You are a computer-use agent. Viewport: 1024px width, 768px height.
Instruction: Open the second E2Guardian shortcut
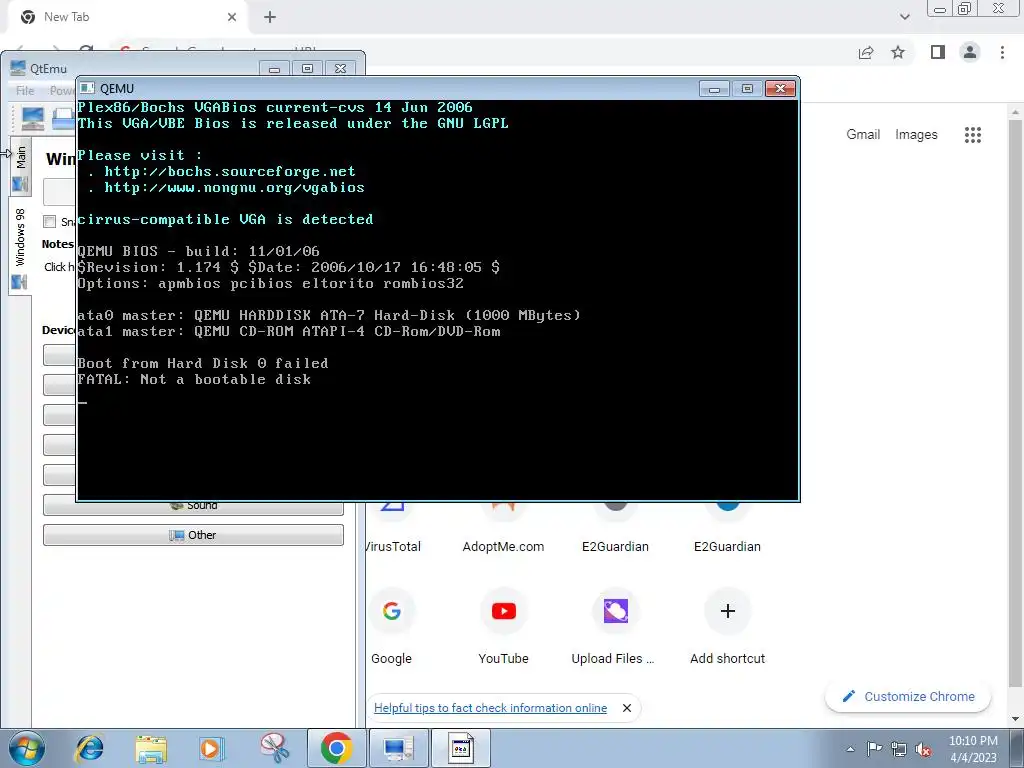728,529
